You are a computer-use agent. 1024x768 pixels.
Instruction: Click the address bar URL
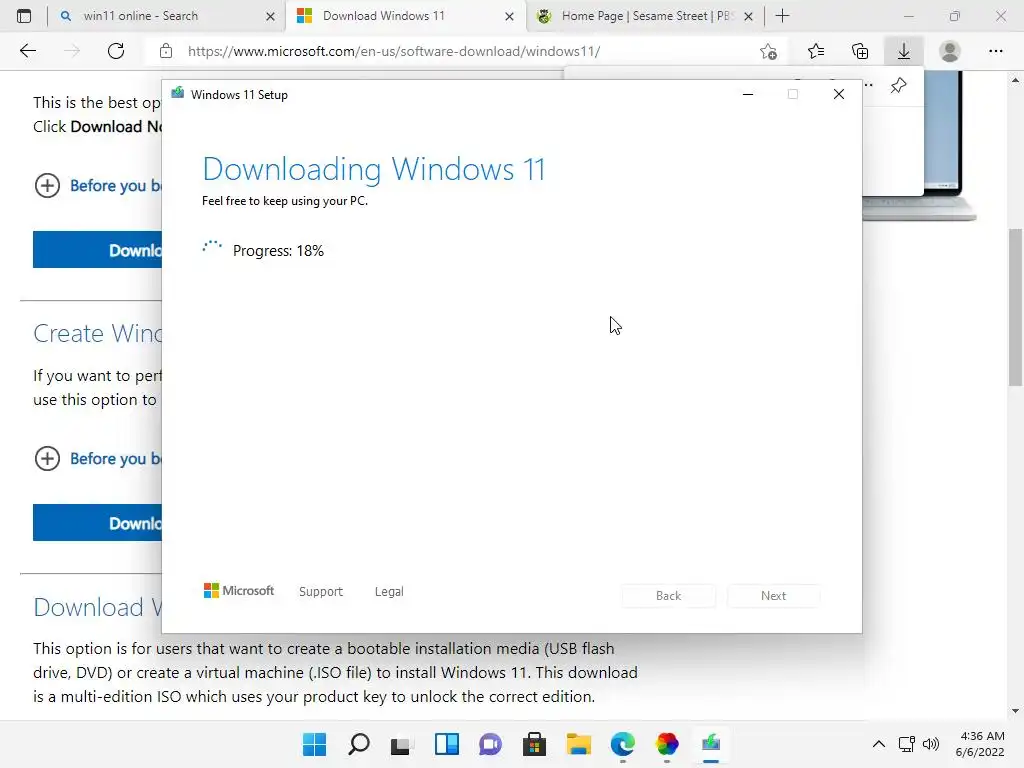pos(394,51)
